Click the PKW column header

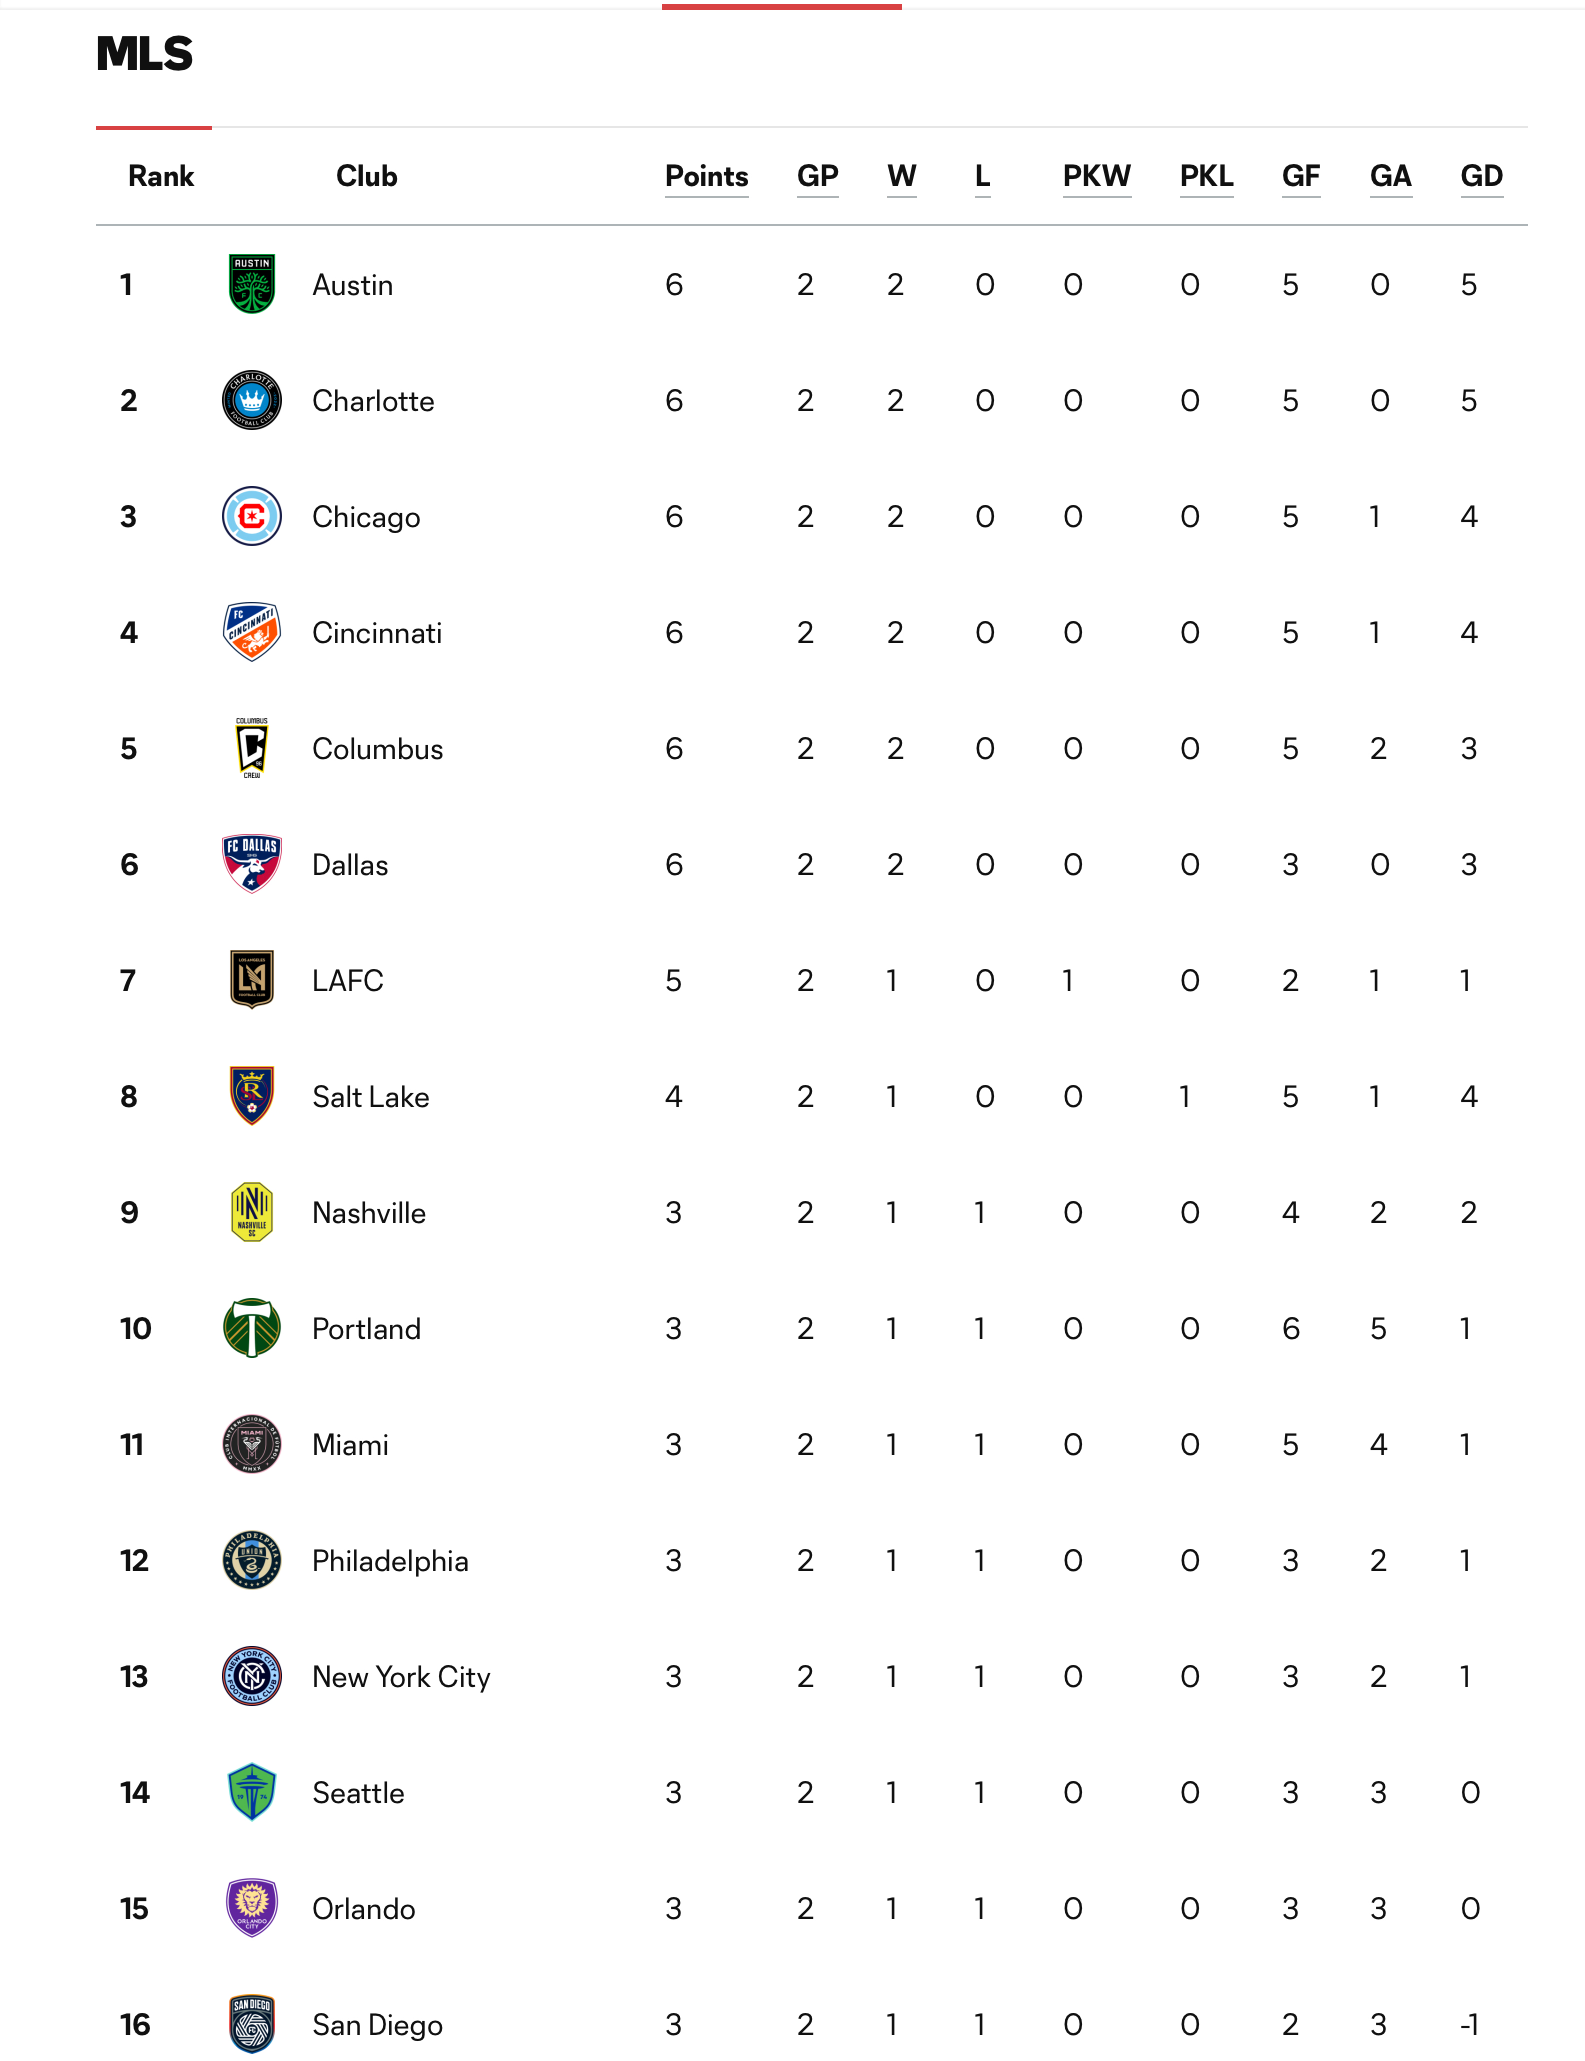tap(1097, 177)
